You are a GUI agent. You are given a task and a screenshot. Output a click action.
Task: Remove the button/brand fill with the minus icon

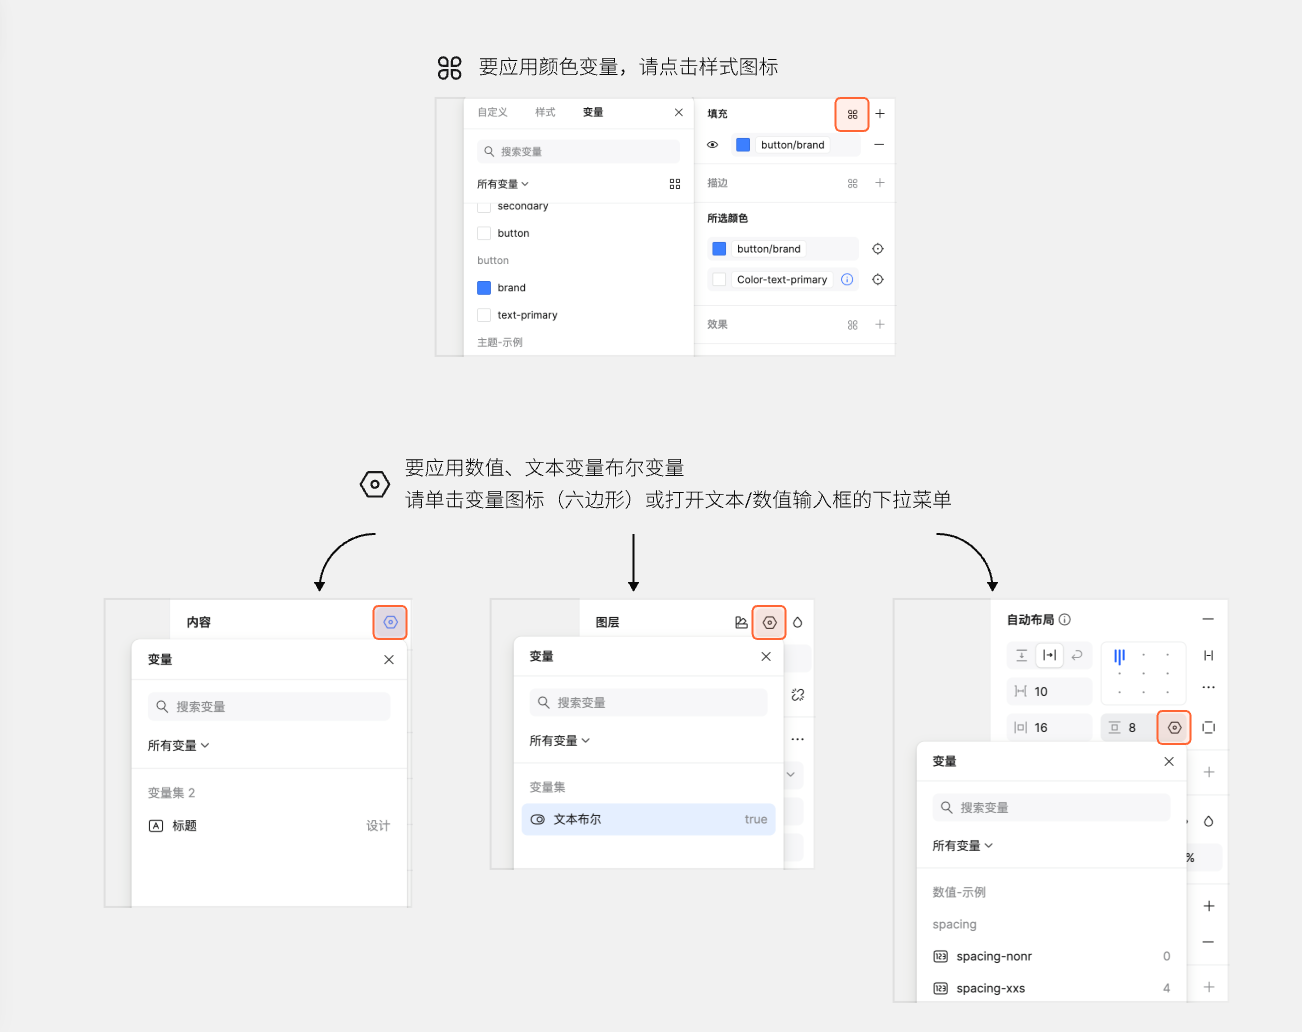click(879, 144)
